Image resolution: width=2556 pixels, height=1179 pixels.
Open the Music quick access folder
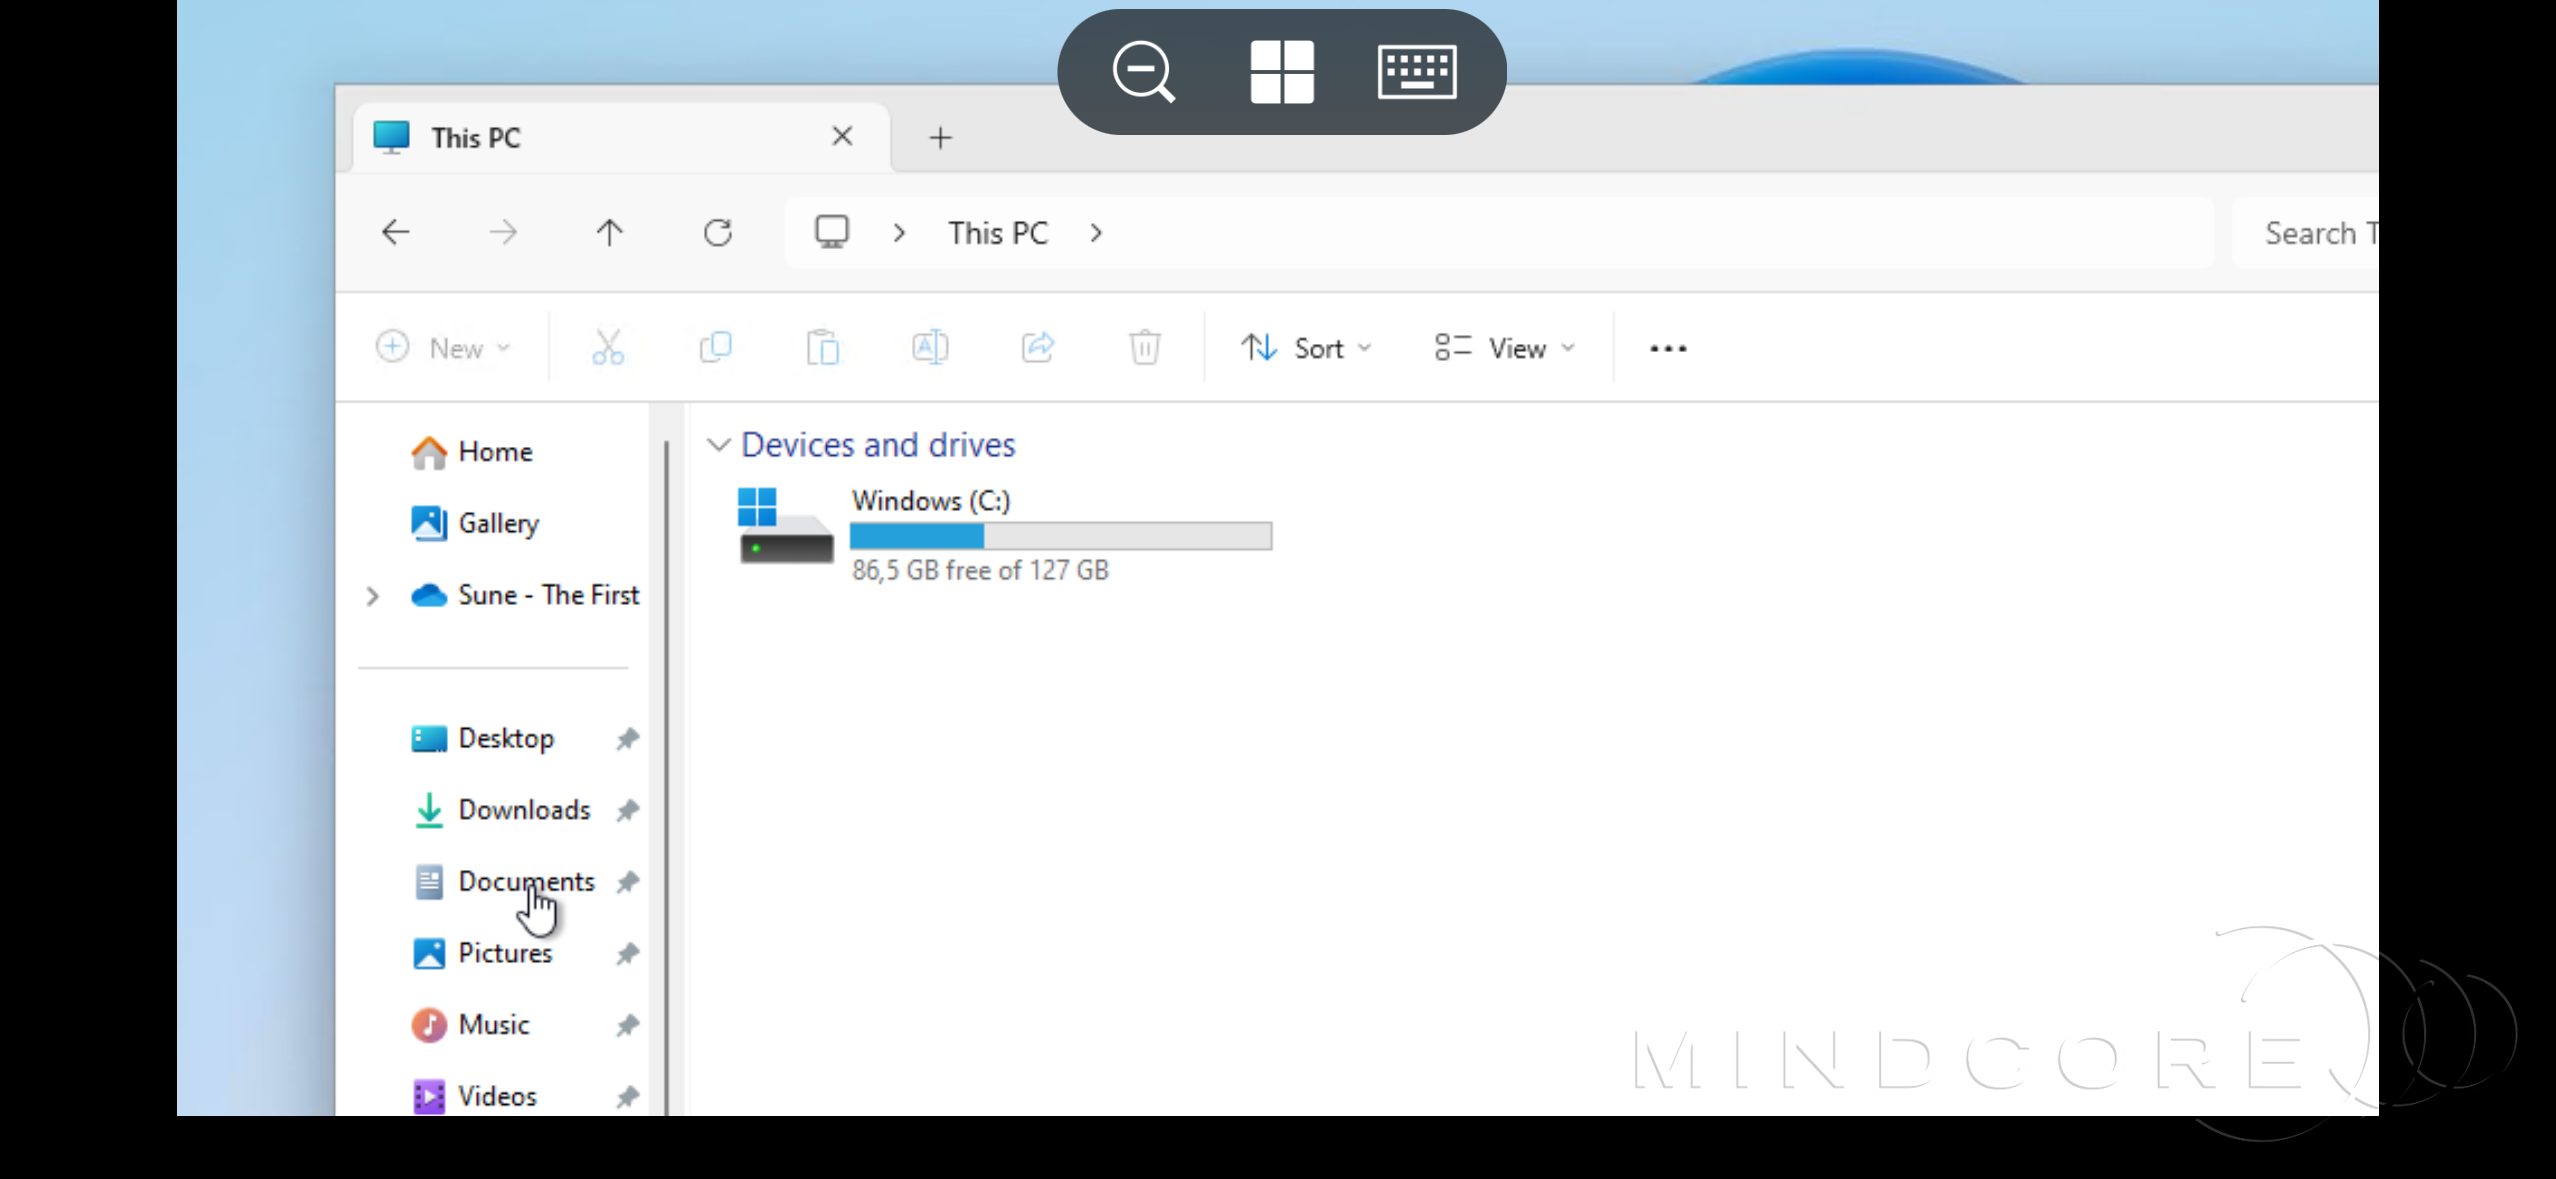pos(471,1025)
